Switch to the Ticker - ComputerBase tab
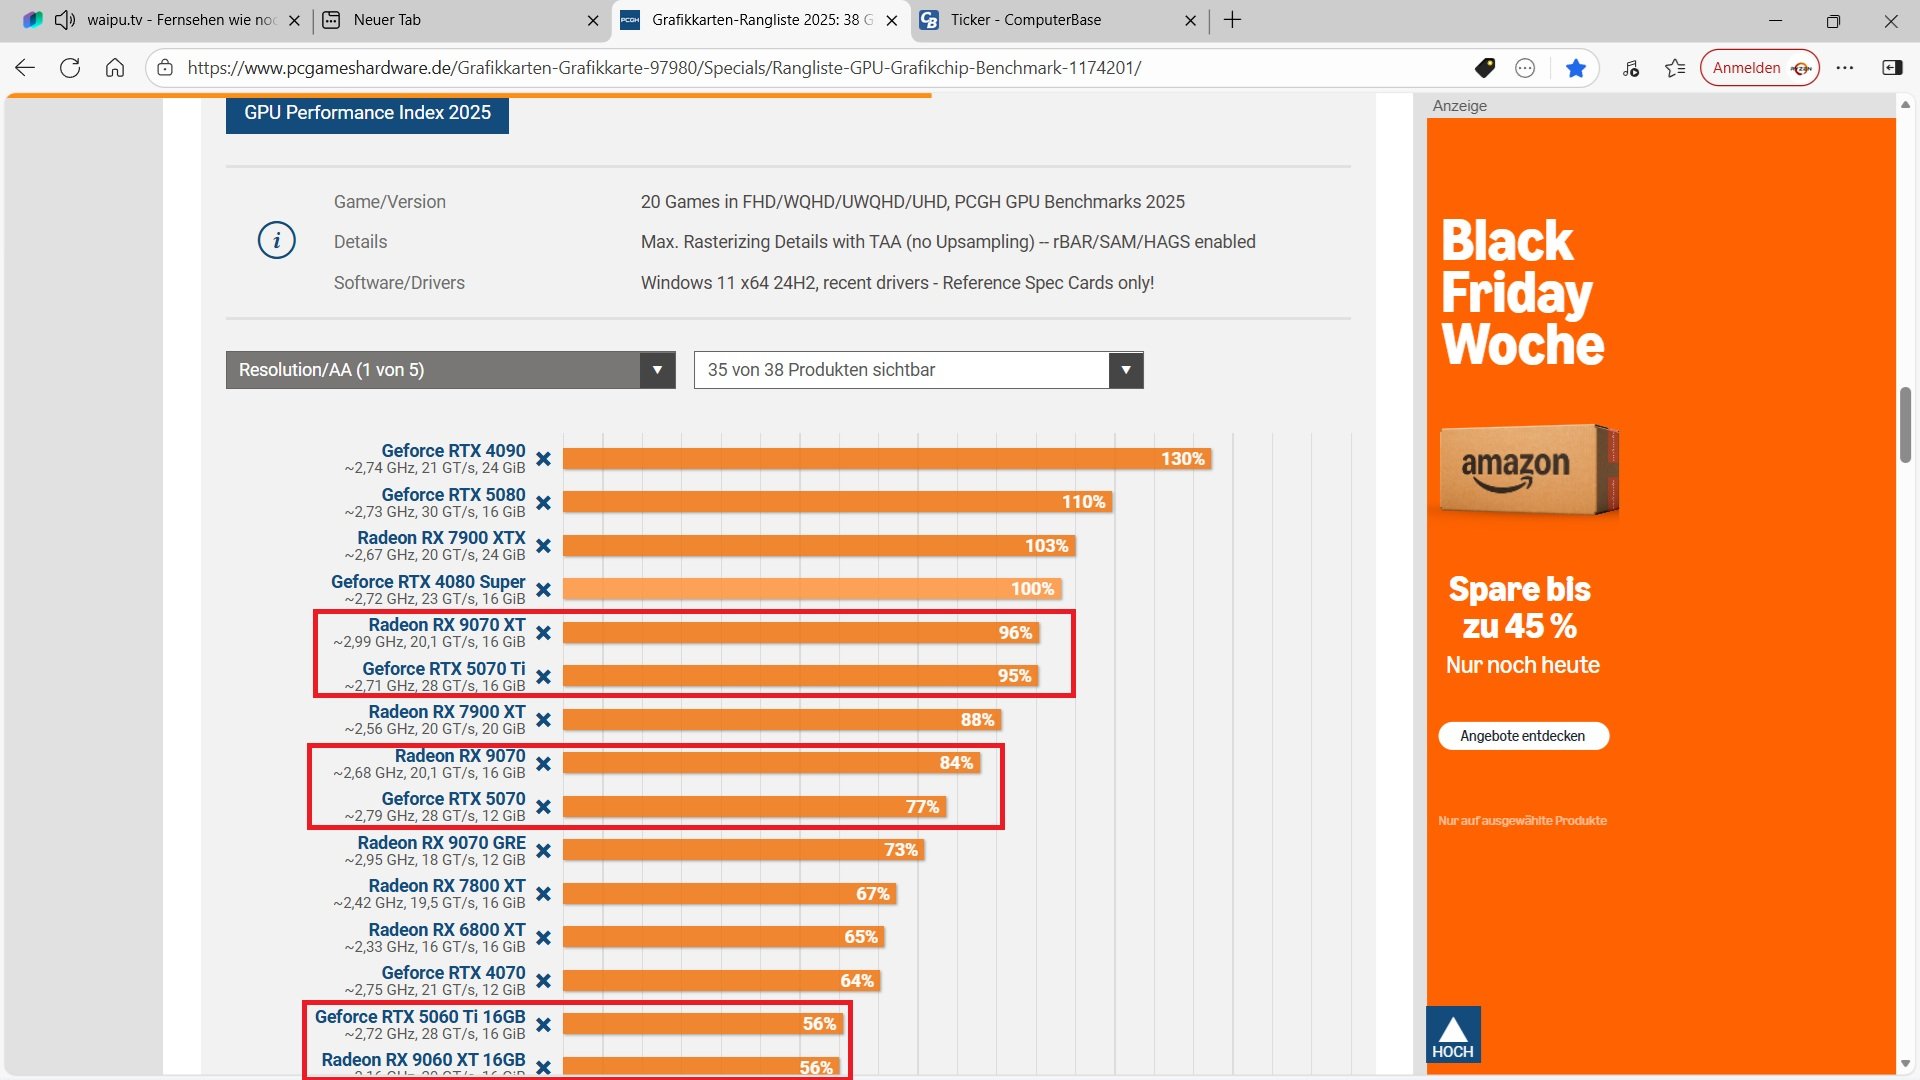 click(x=1025, y=20)
